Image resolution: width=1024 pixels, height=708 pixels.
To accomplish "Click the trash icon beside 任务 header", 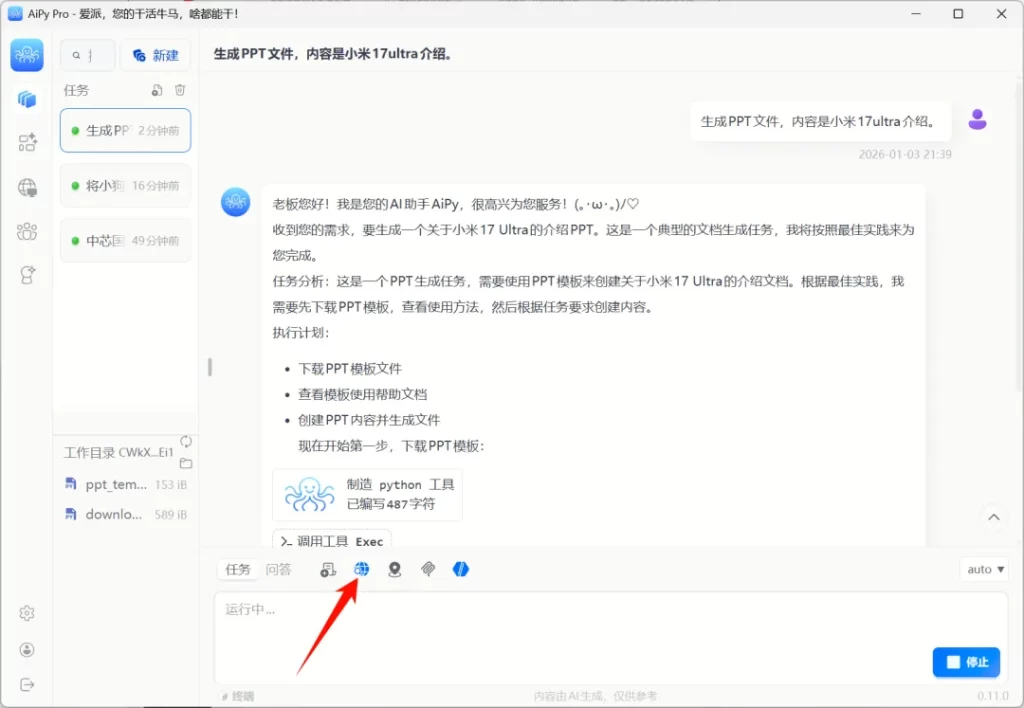I will pos(180,90).
